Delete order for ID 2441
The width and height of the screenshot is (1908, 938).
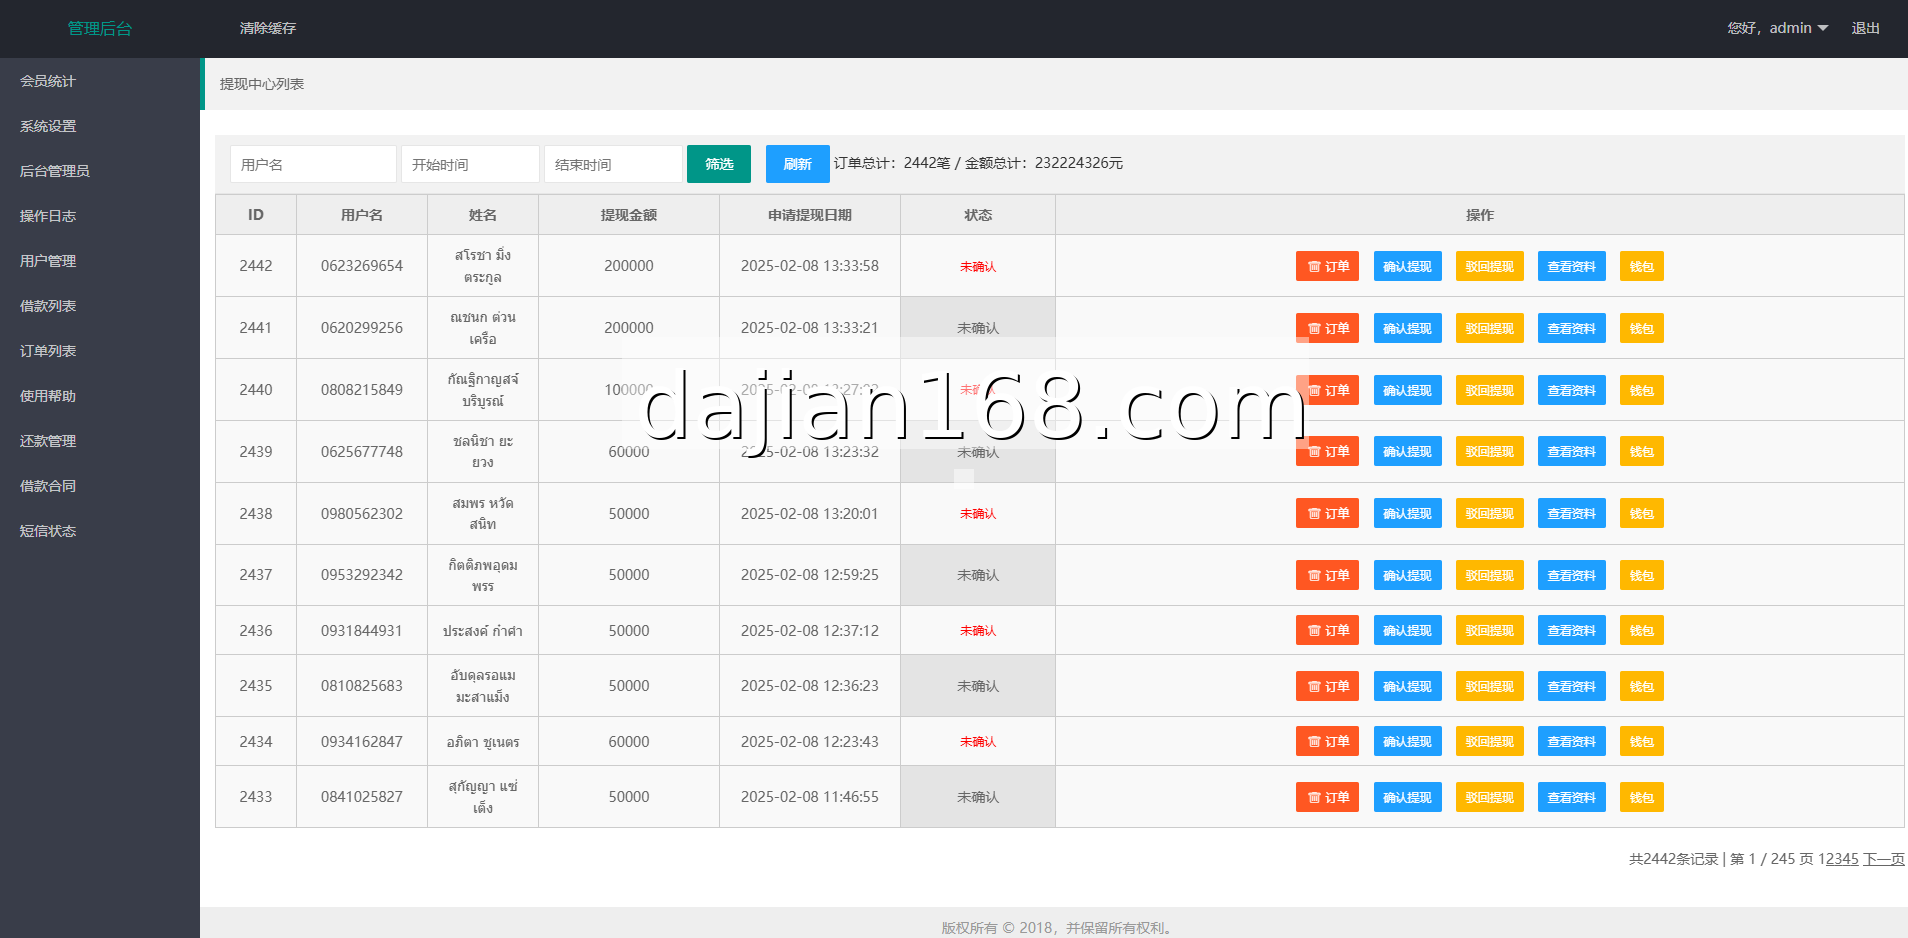1327,328
